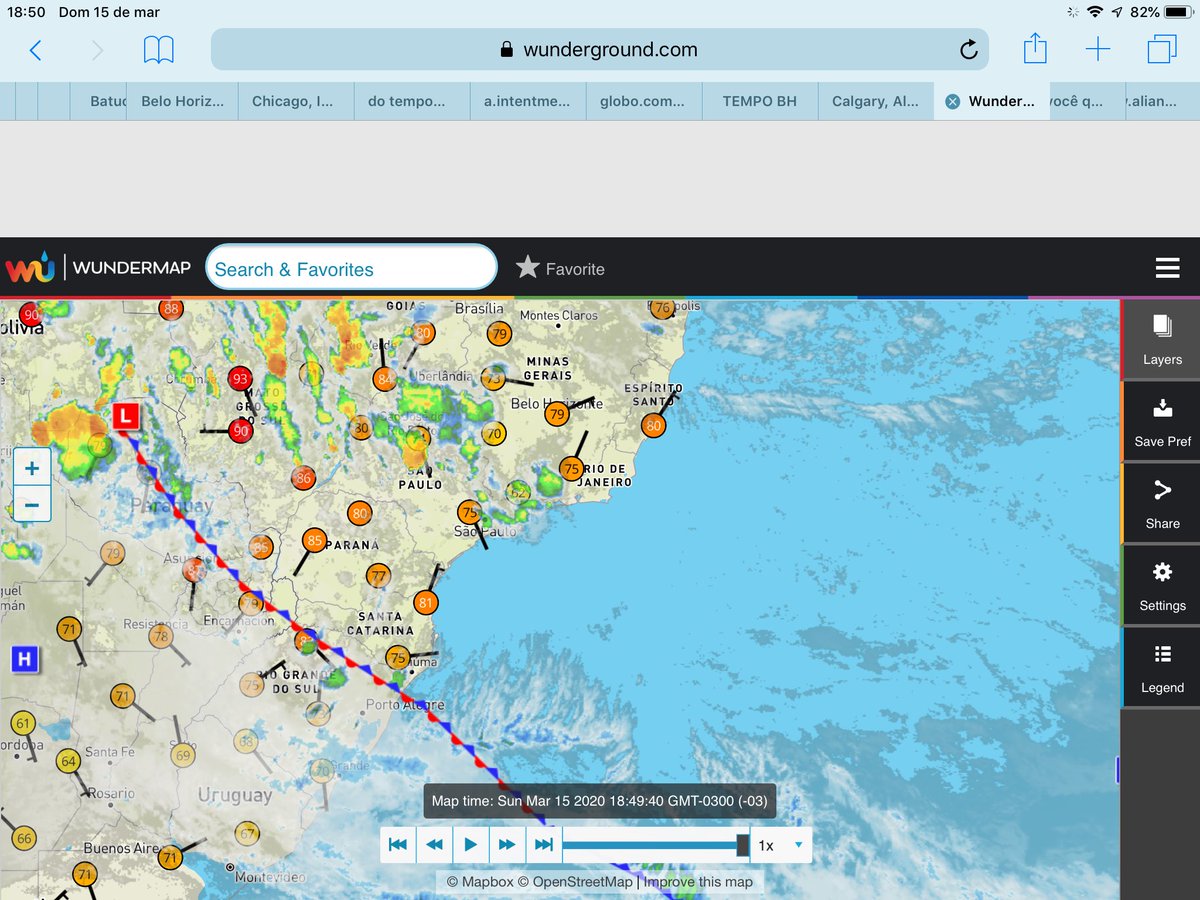Switch to the do tempo... tab
Screen dimensions: 1200x900
tap(412, 101)
